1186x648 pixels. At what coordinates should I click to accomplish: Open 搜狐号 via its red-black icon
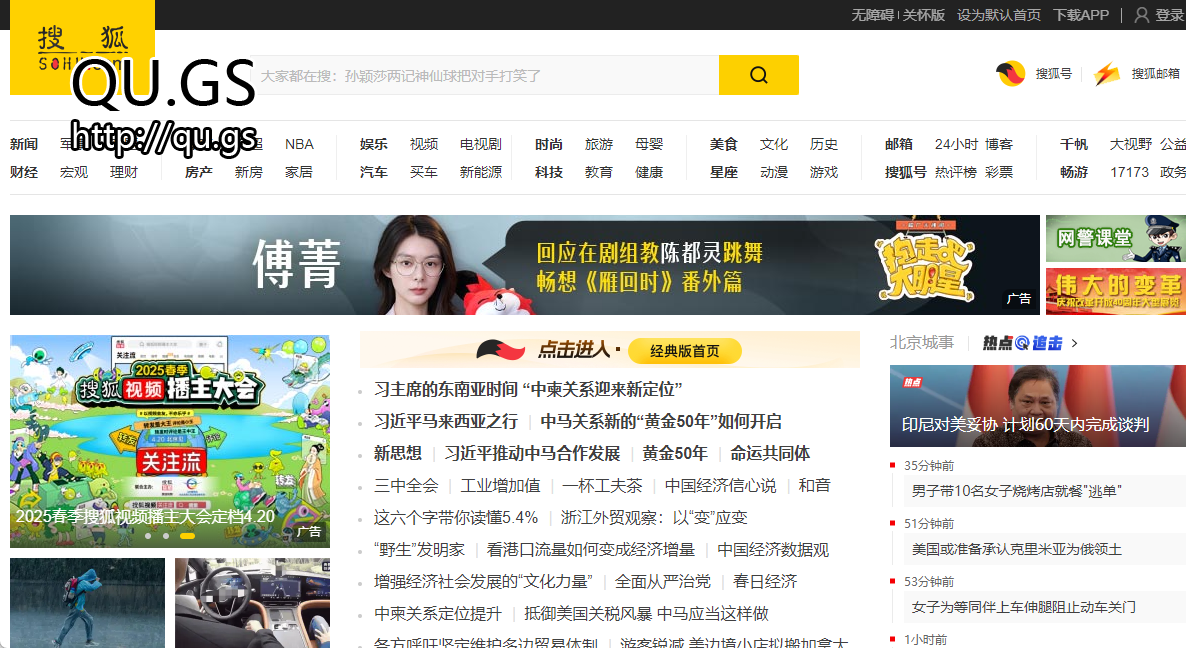click(1011, 73)
